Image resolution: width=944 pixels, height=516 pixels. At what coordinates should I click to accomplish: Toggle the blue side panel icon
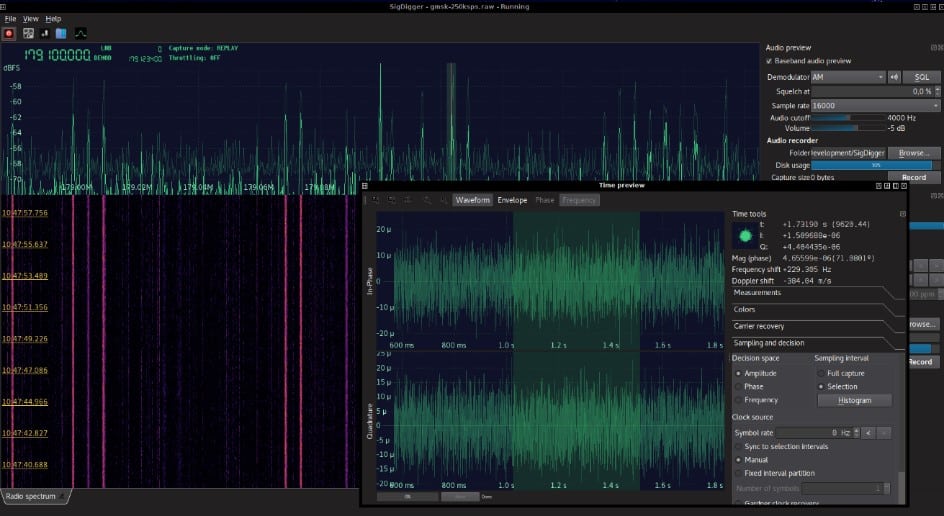[61, 34]
